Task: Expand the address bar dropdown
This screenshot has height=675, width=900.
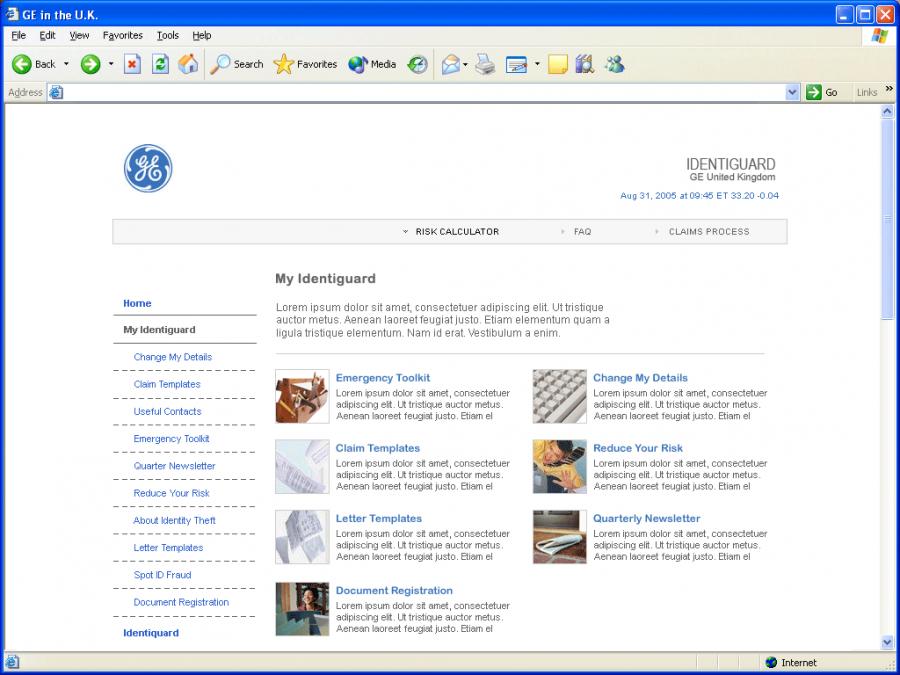Action: 792,92
